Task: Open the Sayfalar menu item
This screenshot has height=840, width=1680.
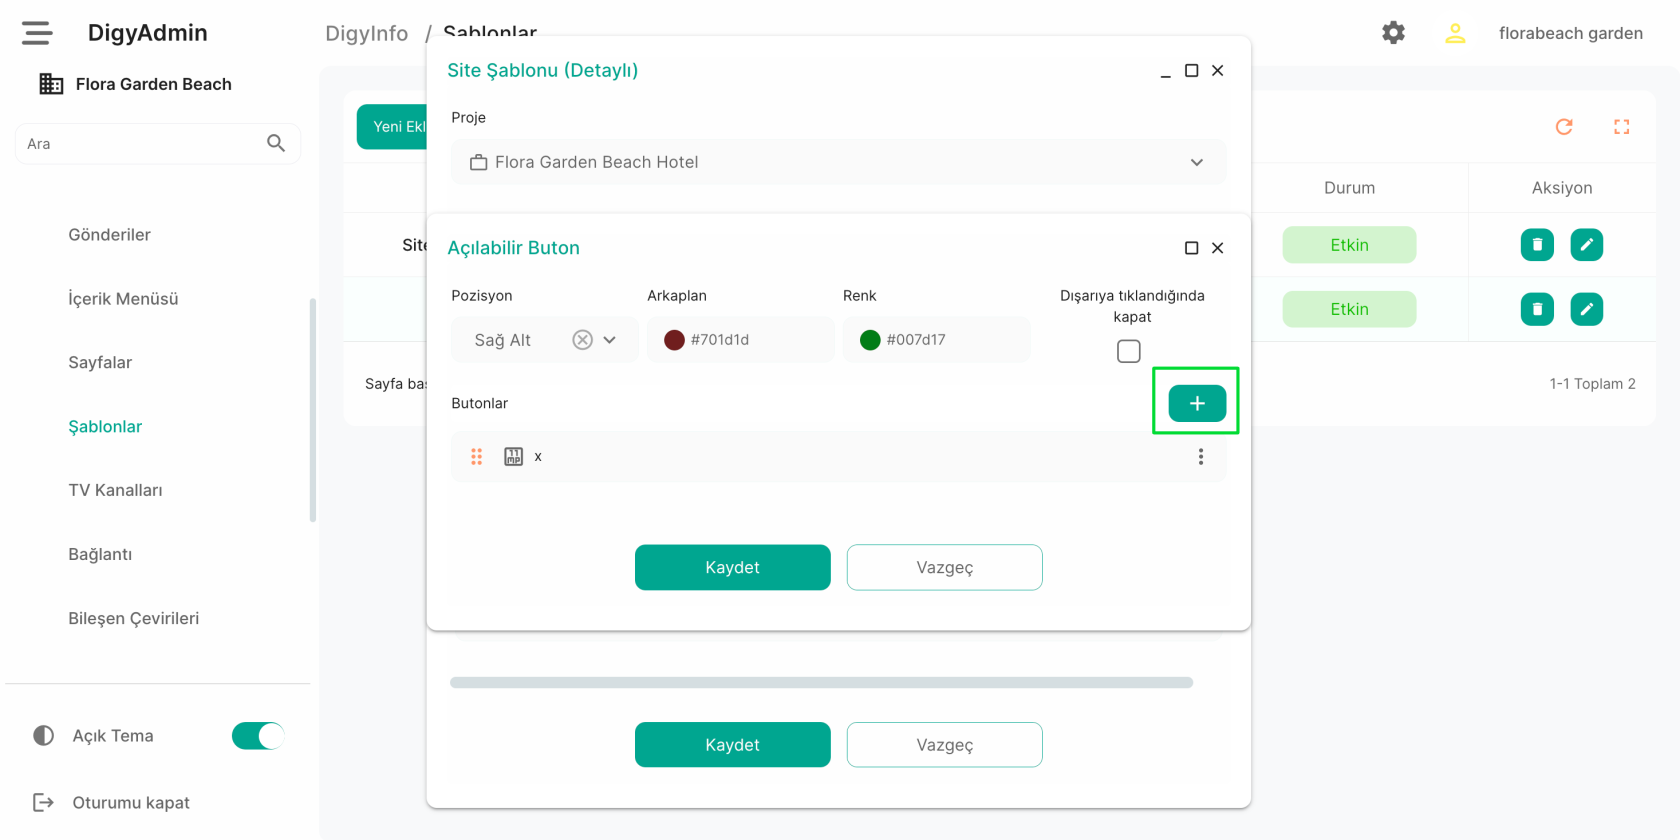Action: tap(100, 363)
